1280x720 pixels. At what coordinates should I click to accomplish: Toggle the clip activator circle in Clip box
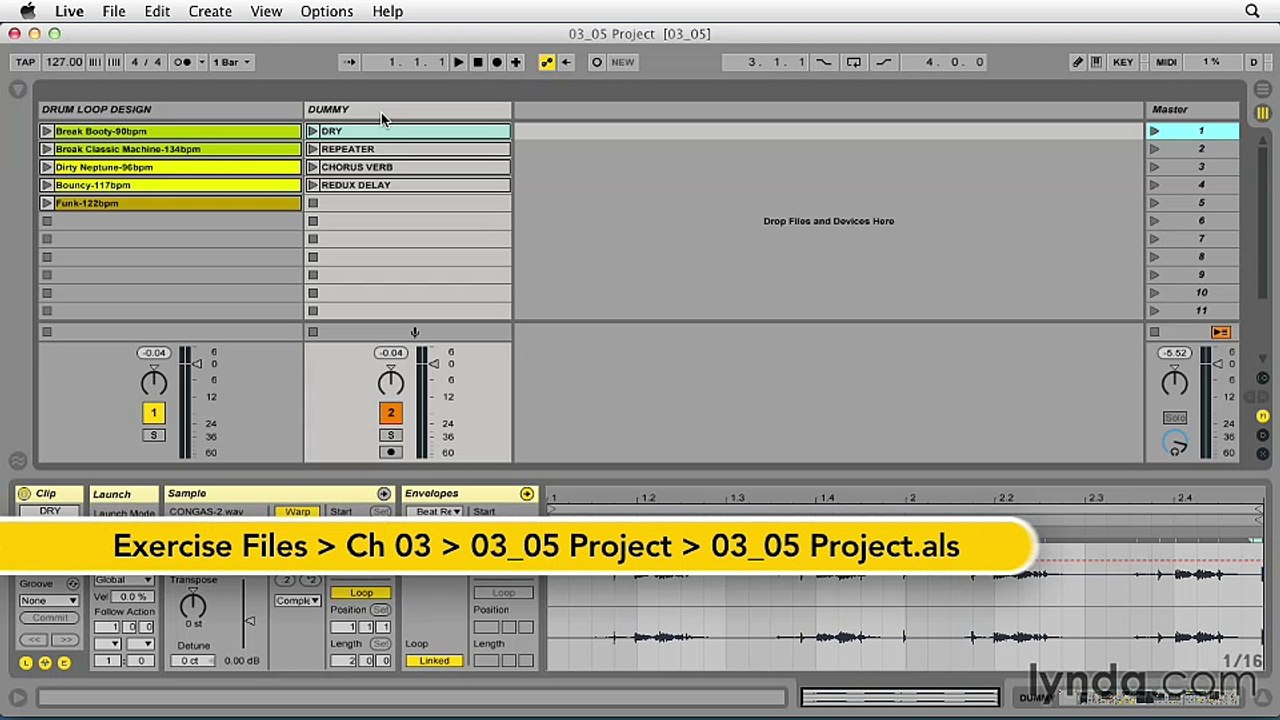(25, 494)
